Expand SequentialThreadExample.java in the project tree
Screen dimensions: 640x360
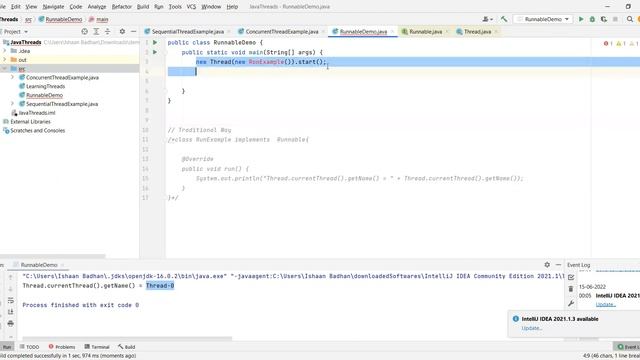[x=12, y=104]
